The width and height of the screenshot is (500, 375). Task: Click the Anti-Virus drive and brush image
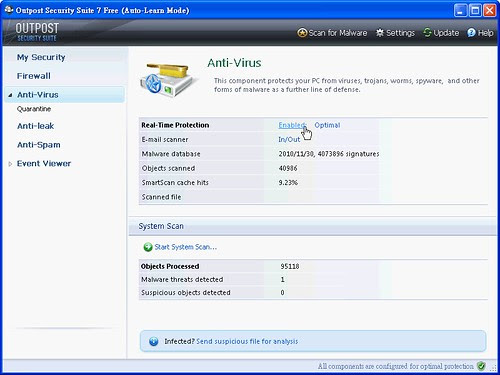pyautogui.click(x=168, y=80)
